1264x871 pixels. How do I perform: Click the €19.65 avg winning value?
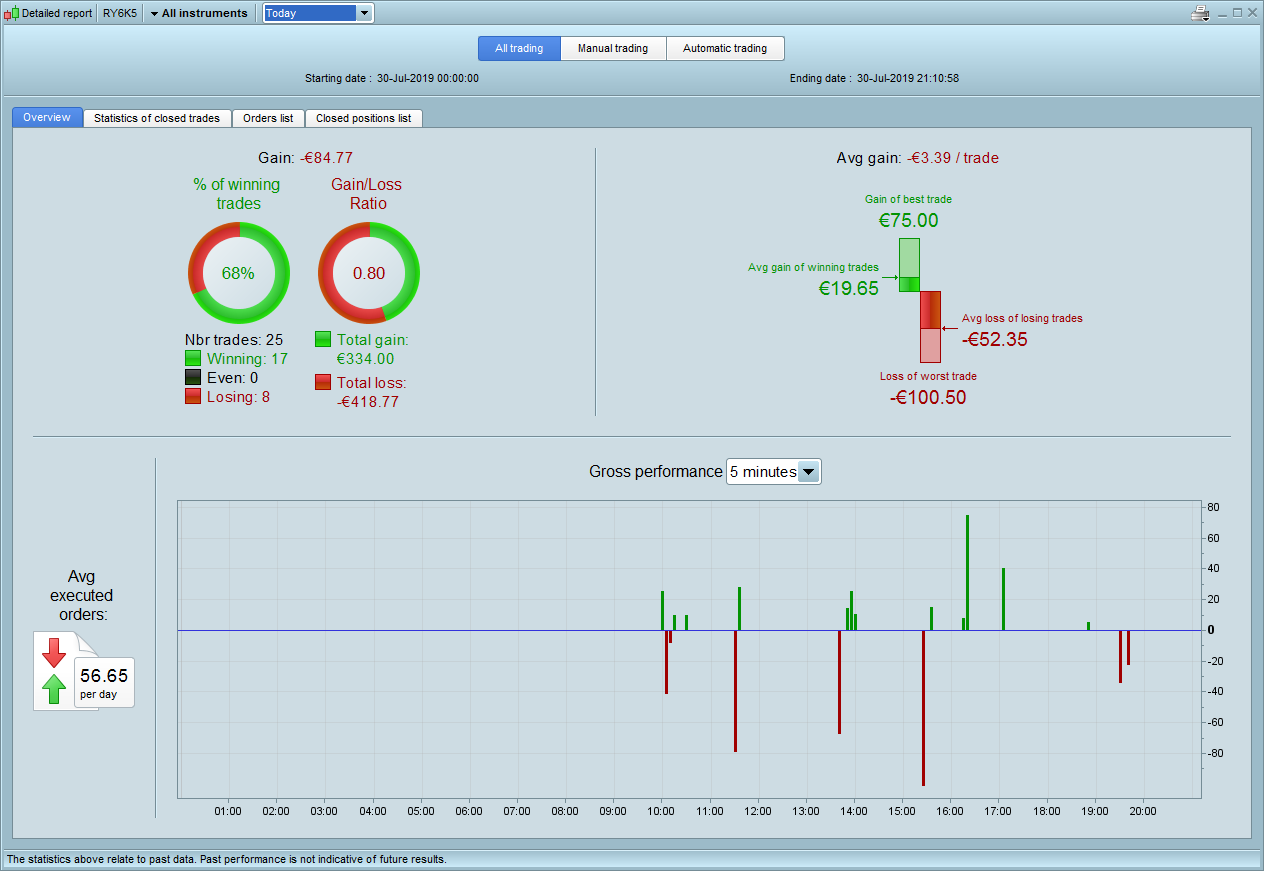coord(849,289)
